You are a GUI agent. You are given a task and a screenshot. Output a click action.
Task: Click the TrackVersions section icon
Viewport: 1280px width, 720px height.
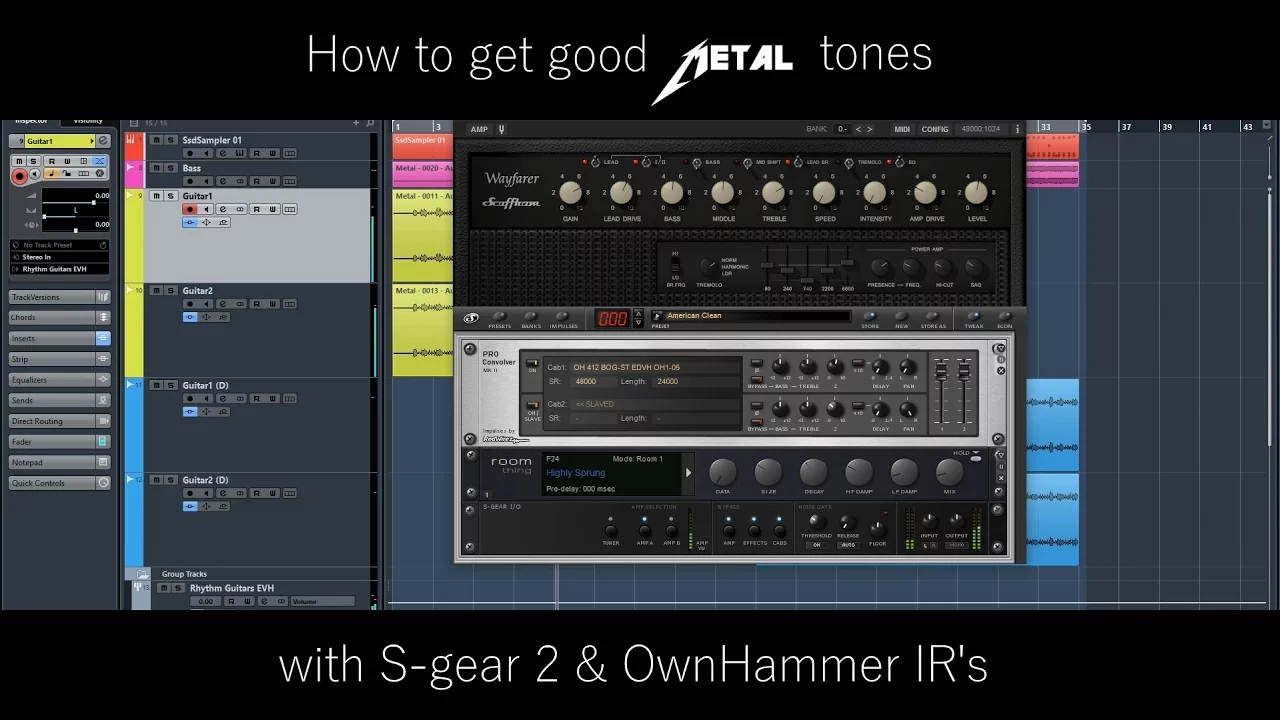[x=103, y=297]
